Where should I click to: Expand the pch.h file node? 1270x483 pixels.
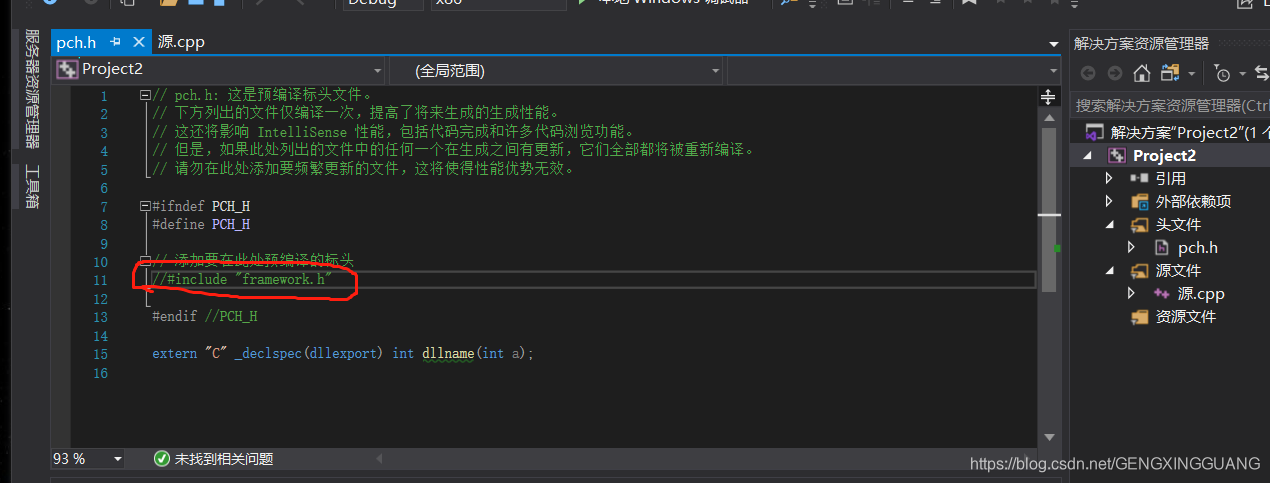pos(1131,247)
